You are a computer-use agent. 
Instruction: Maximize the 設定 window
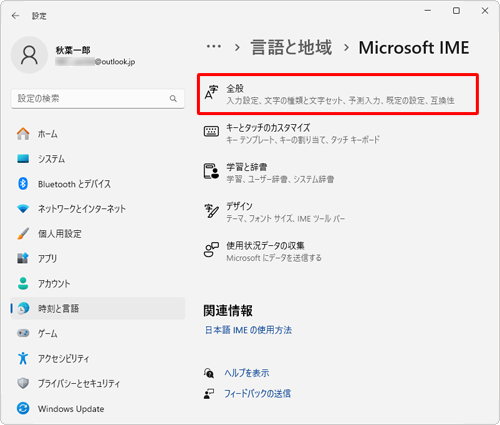click(456, 11)
